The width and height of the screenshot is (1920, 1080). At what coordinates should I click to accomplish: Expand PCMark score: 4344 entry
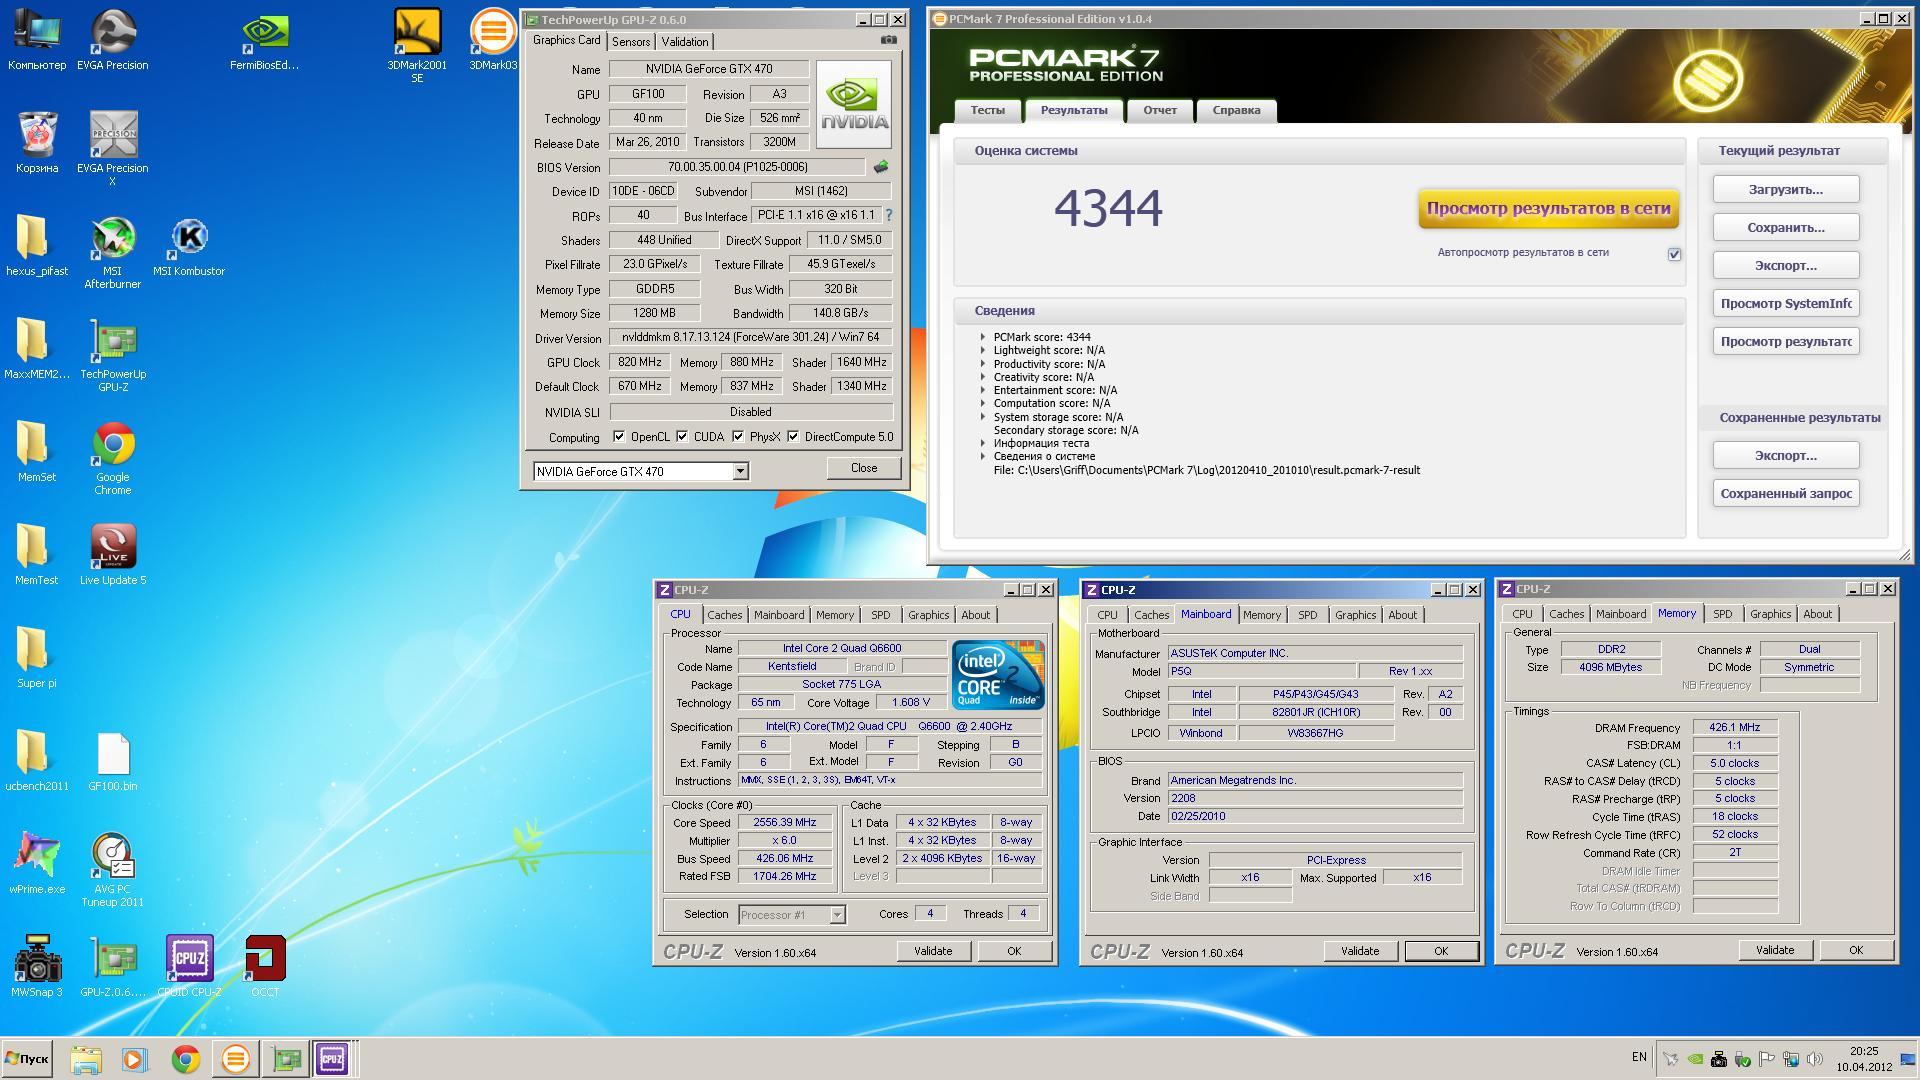(983, 337)
